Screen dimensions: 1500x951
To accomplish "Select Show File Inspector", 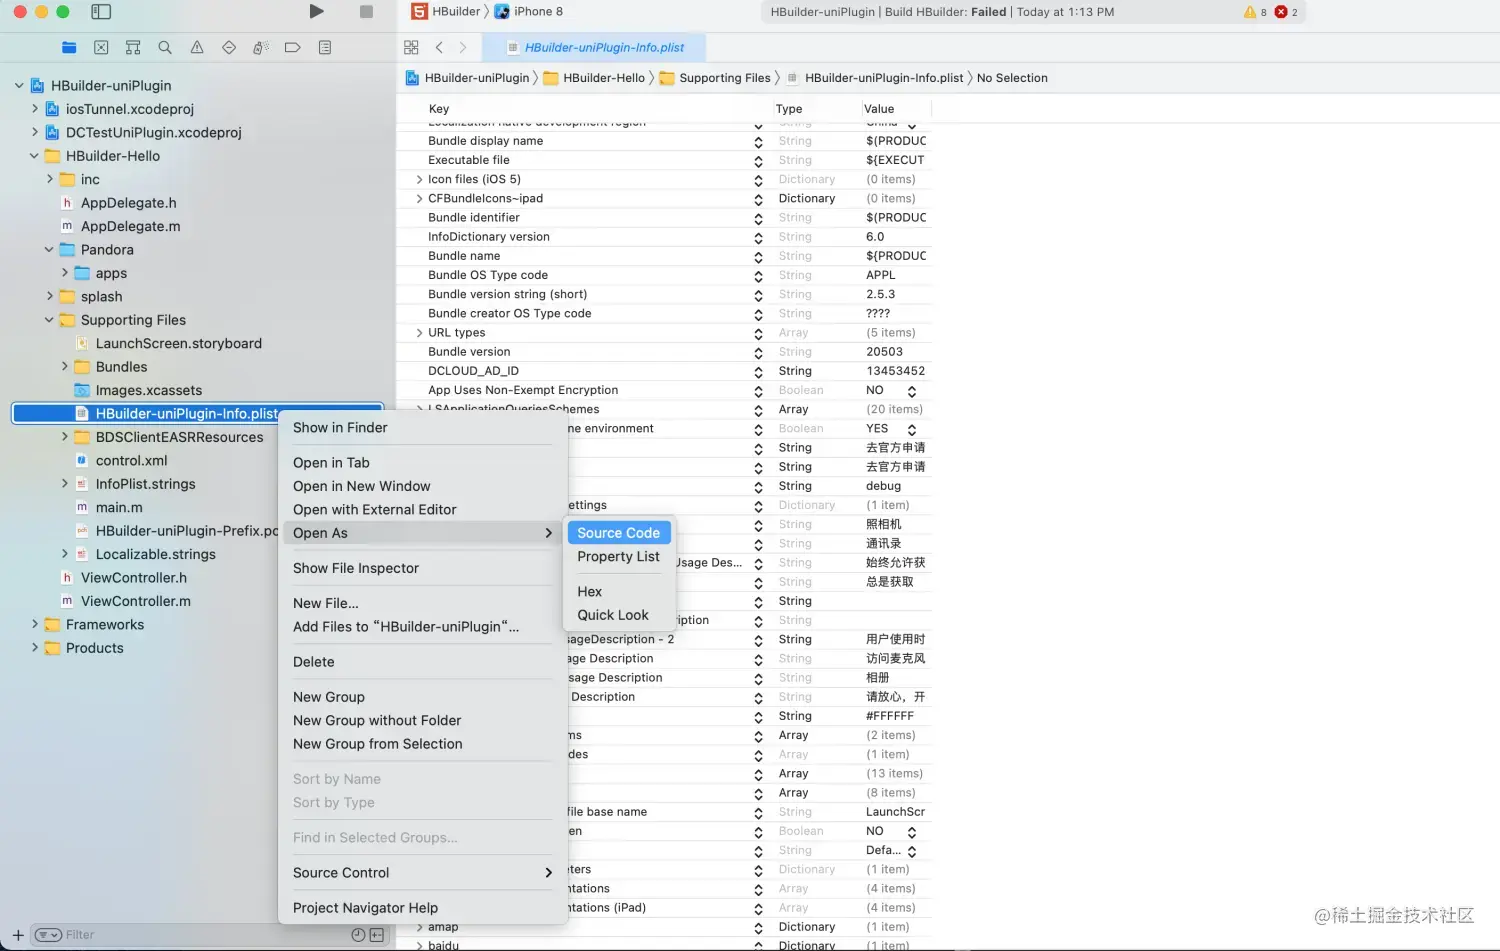I will (422, 568).
